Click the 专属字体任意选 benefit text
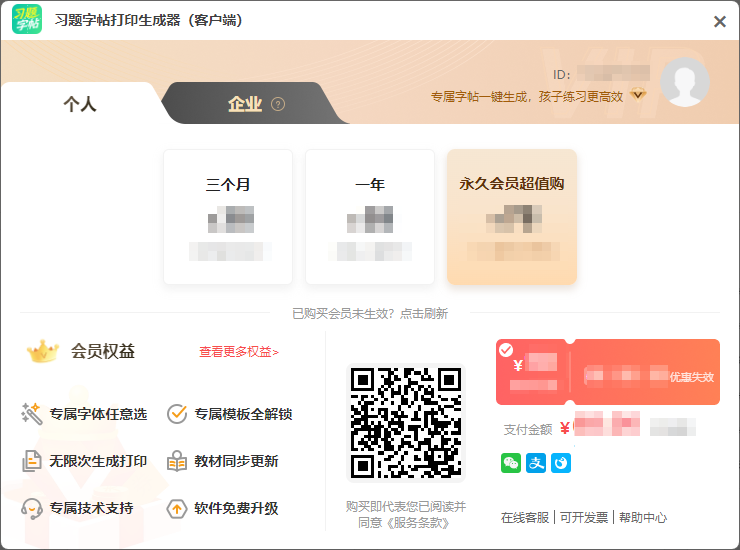This screenshot has width=740, height=550. tap(98, 414)
